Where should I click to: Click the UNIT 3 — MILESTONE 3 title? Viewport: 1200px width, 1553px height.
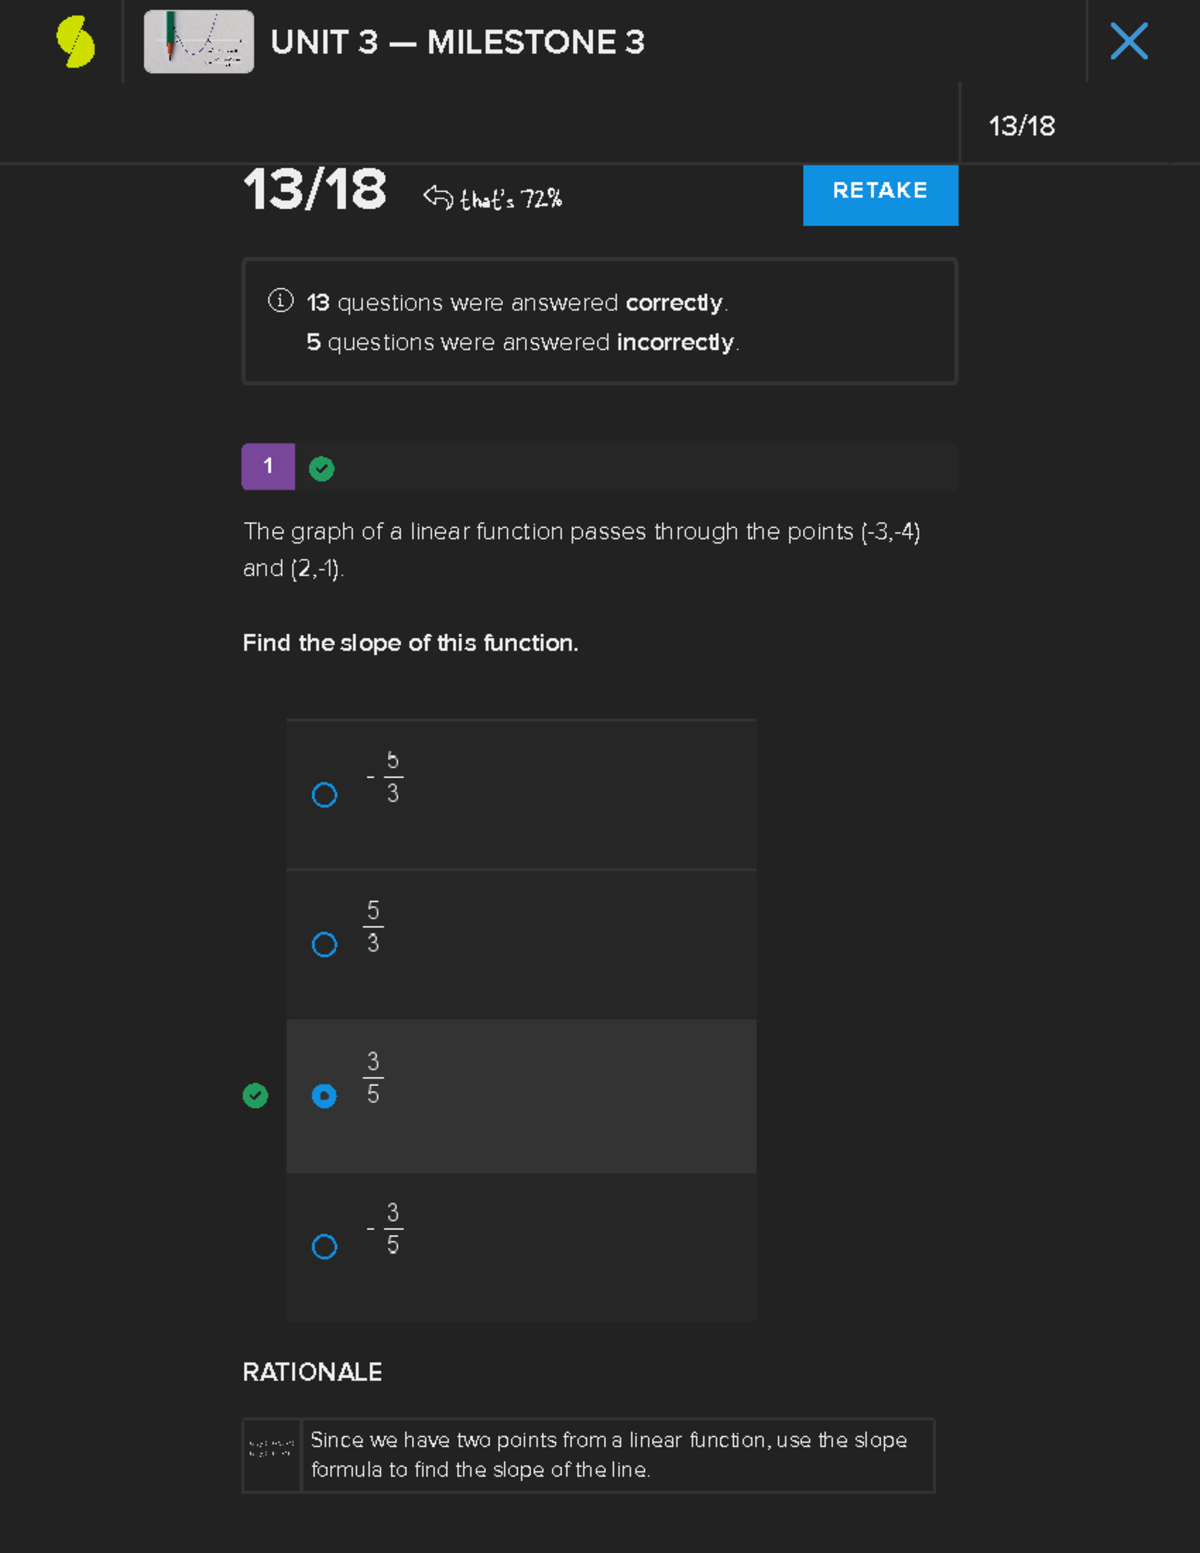click(457, 42)
